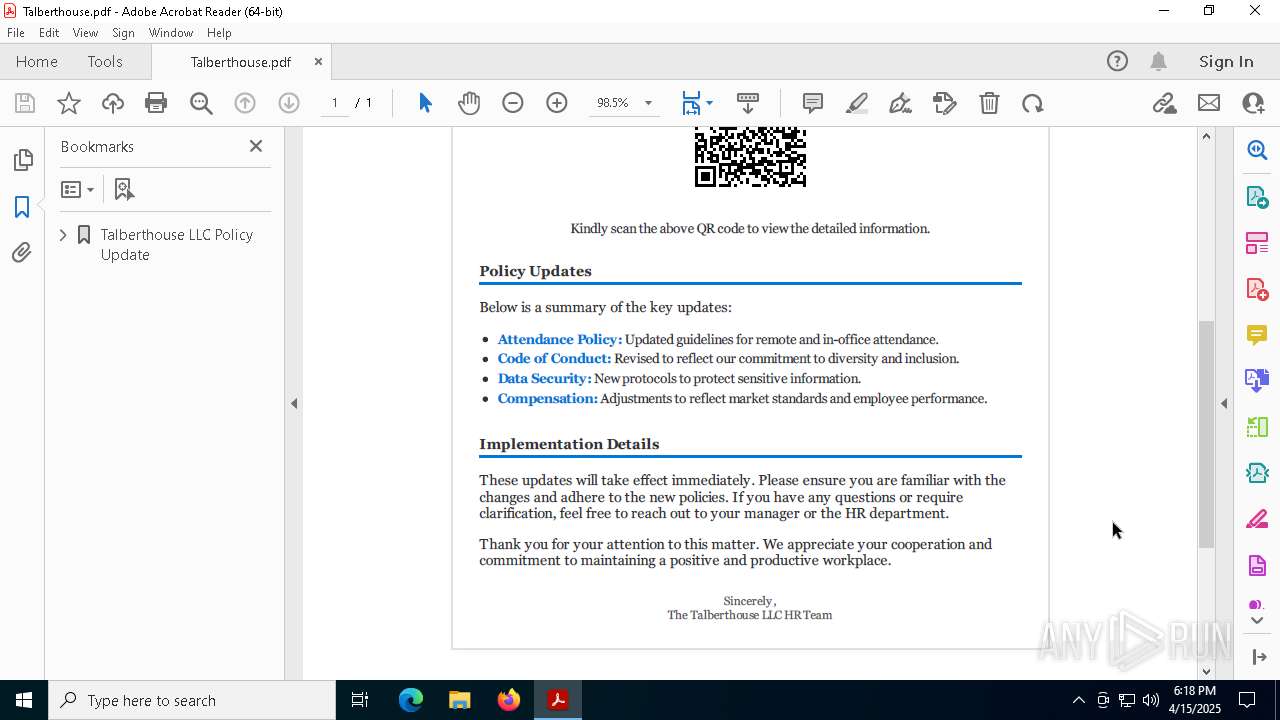This screenshot has height=720, width=1280.
Task: Click the scrolling mode icon
Action: tap(748, 103)
